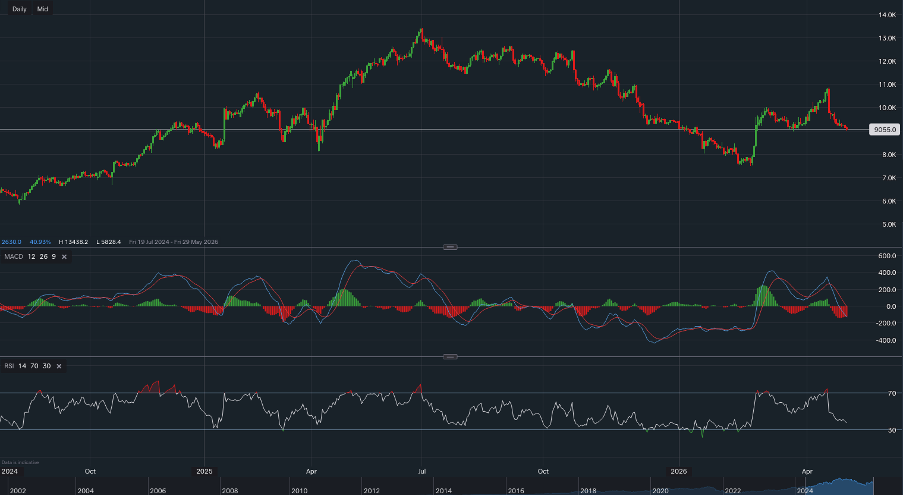Open the Daily timeframe dropdown

(19, 8)
